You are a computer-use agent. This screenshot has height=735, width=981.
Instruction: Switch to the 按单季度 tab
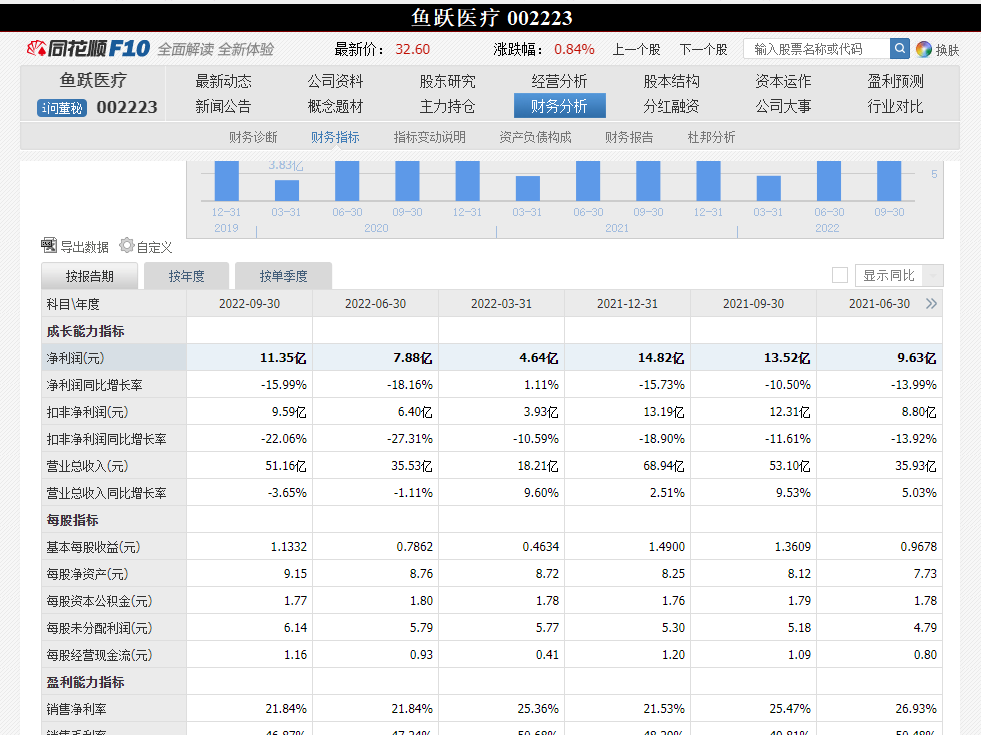(x=283, y=276)
